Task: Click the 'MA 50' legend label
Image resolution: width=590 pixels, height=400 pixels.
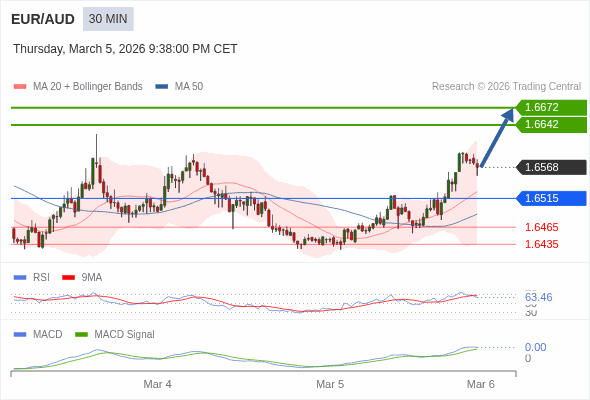Action: pos(189,87)
